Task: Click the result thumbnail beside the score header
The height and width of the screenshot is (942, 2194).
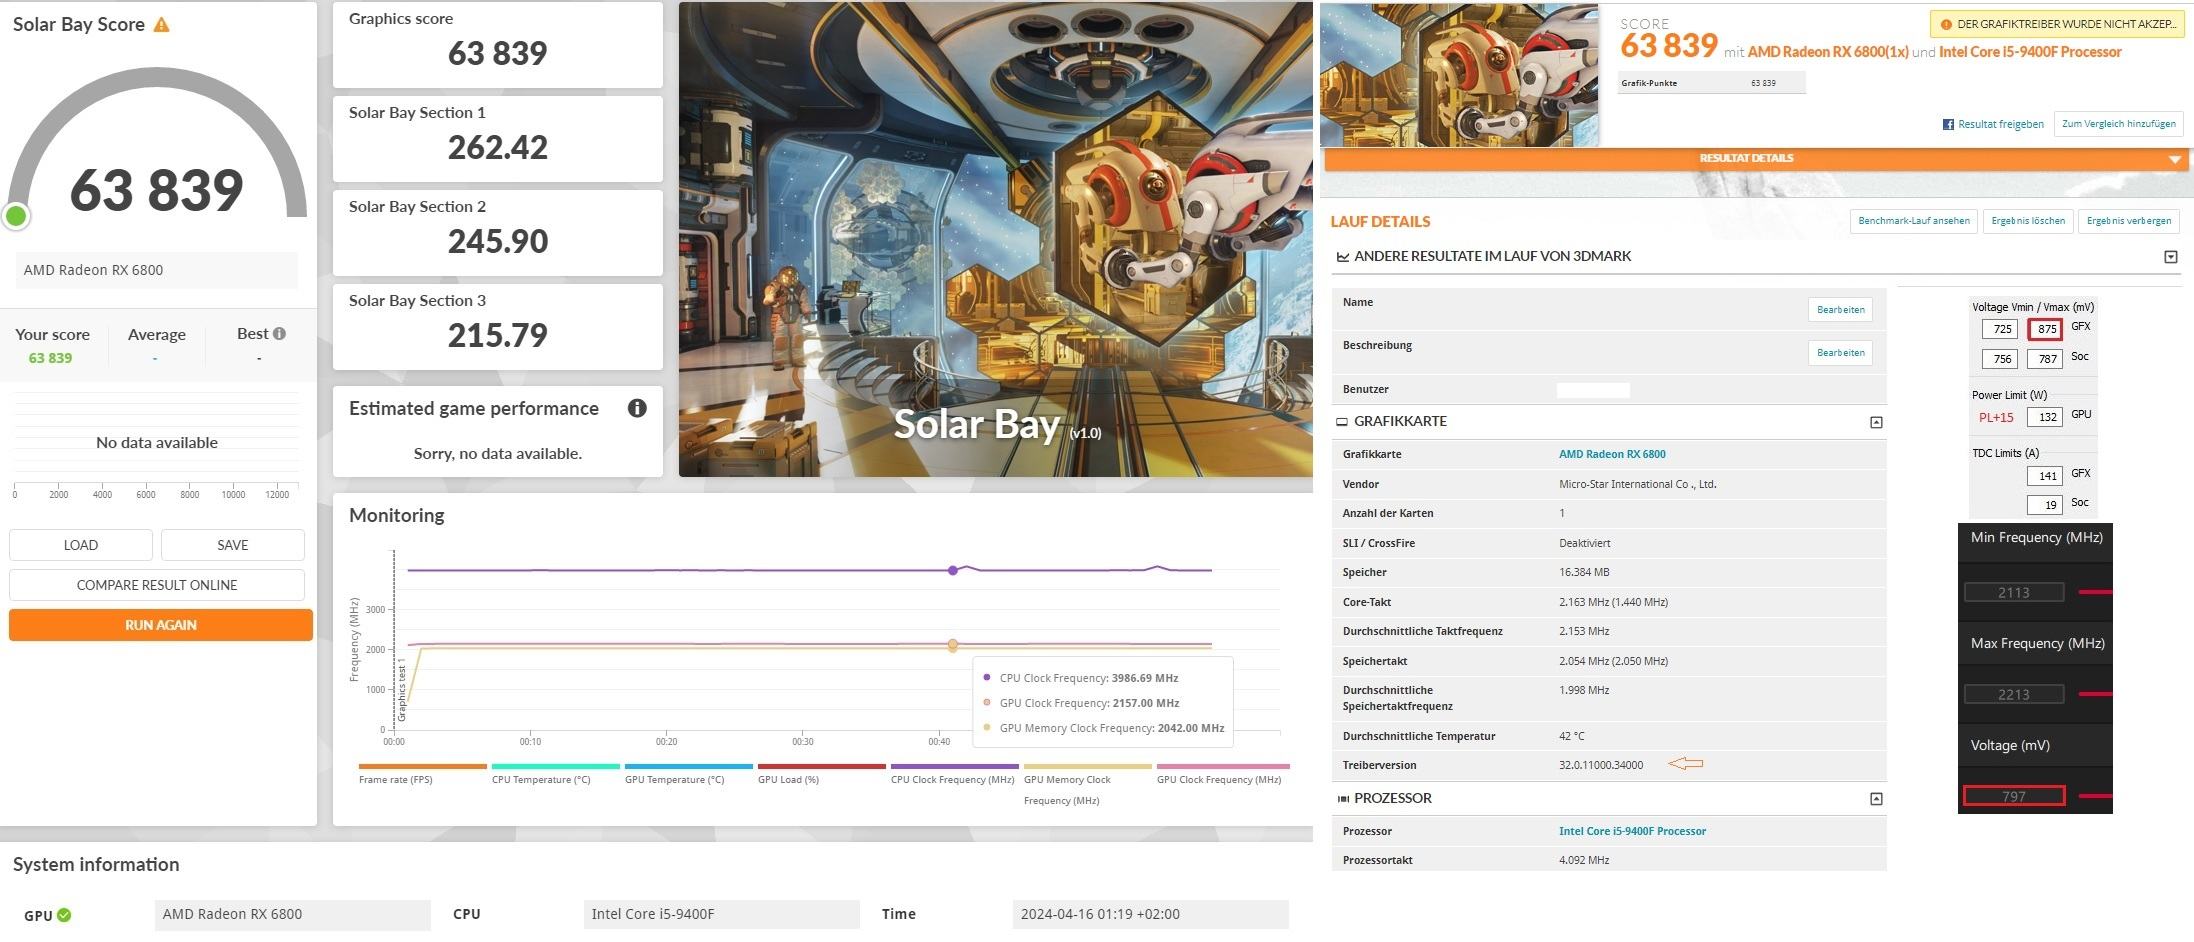Action: (1459, 75)
